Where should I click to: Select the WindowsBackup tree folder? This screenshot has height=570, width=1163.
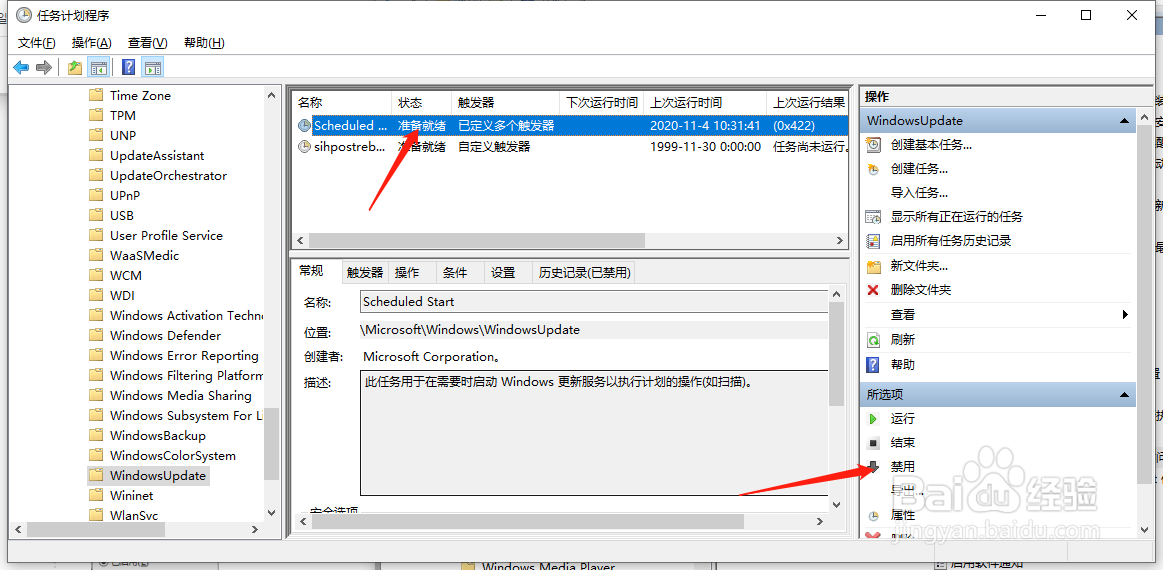pos(157,436)
